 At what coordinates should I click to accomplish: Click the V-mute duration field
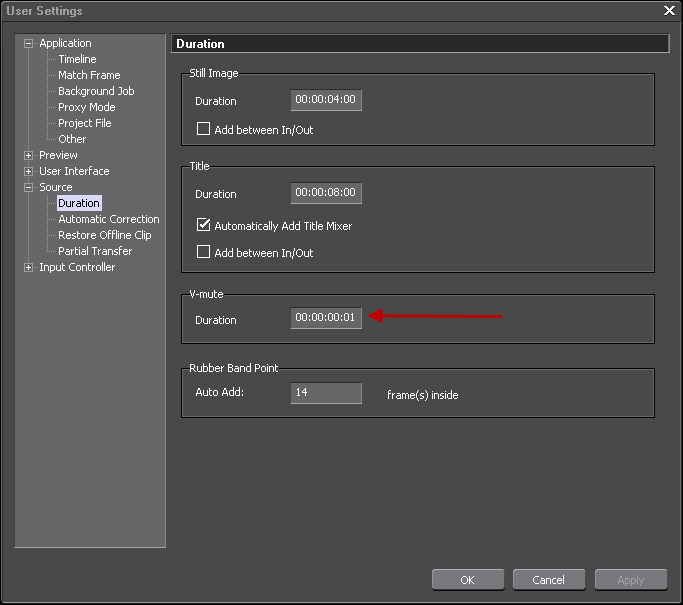tap(326, 318)
